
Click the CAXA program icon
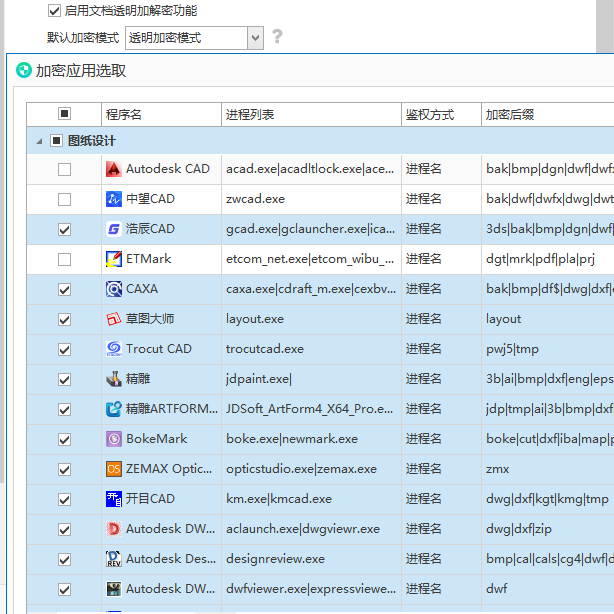114,289
